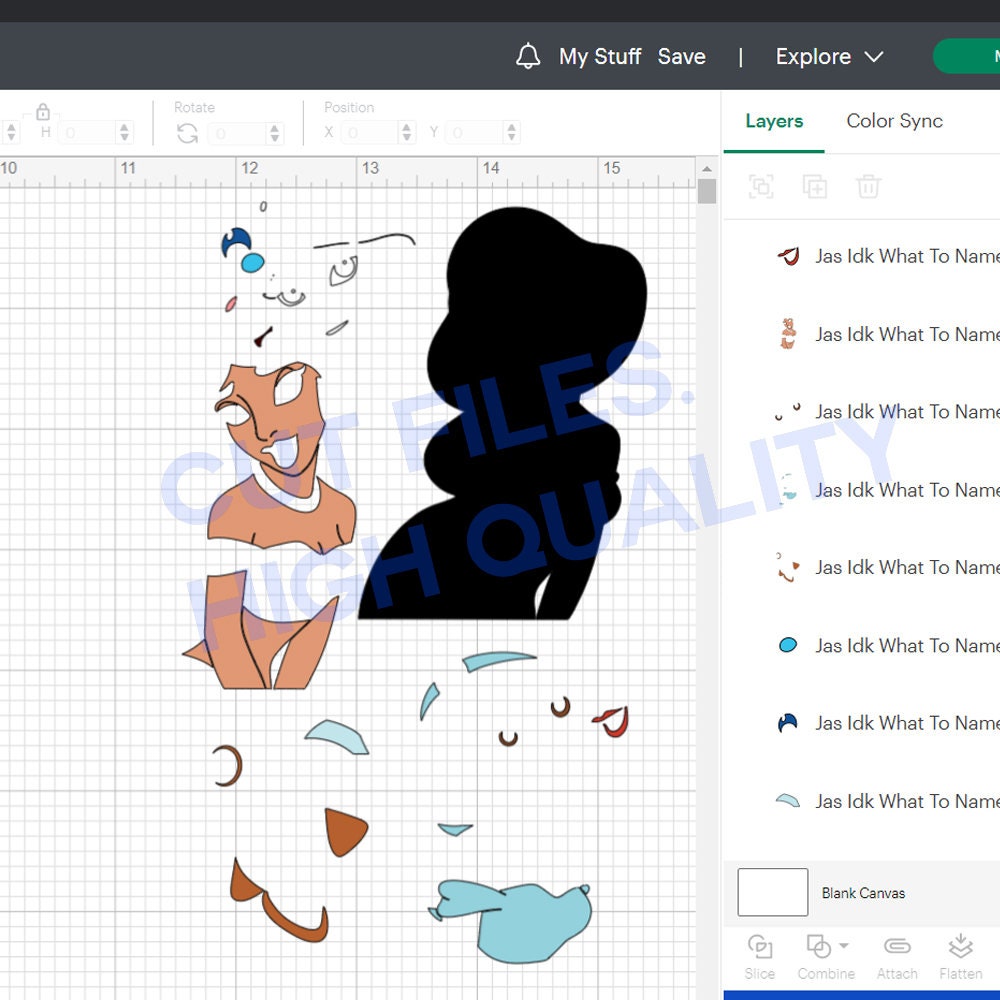Focus the Position Y field
Screen dimensions: 1000x1000
(x=474, y=133)
